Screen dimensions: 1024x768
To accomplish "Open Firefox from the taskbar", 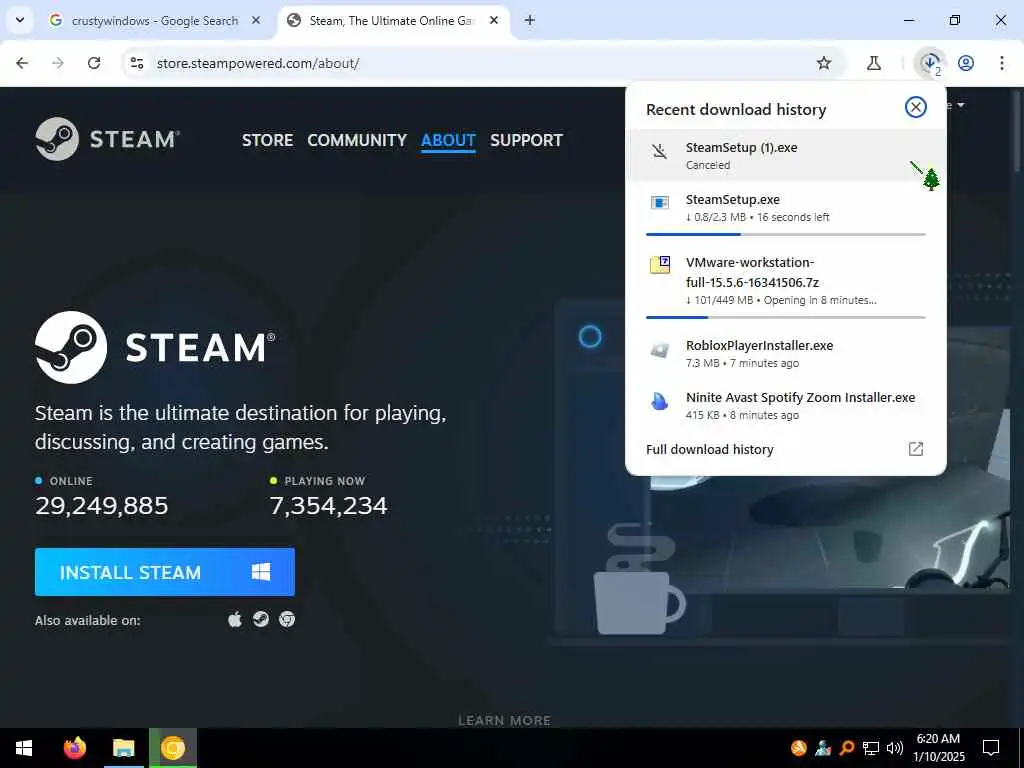I will pyautogui.click(x=75, y=748).
